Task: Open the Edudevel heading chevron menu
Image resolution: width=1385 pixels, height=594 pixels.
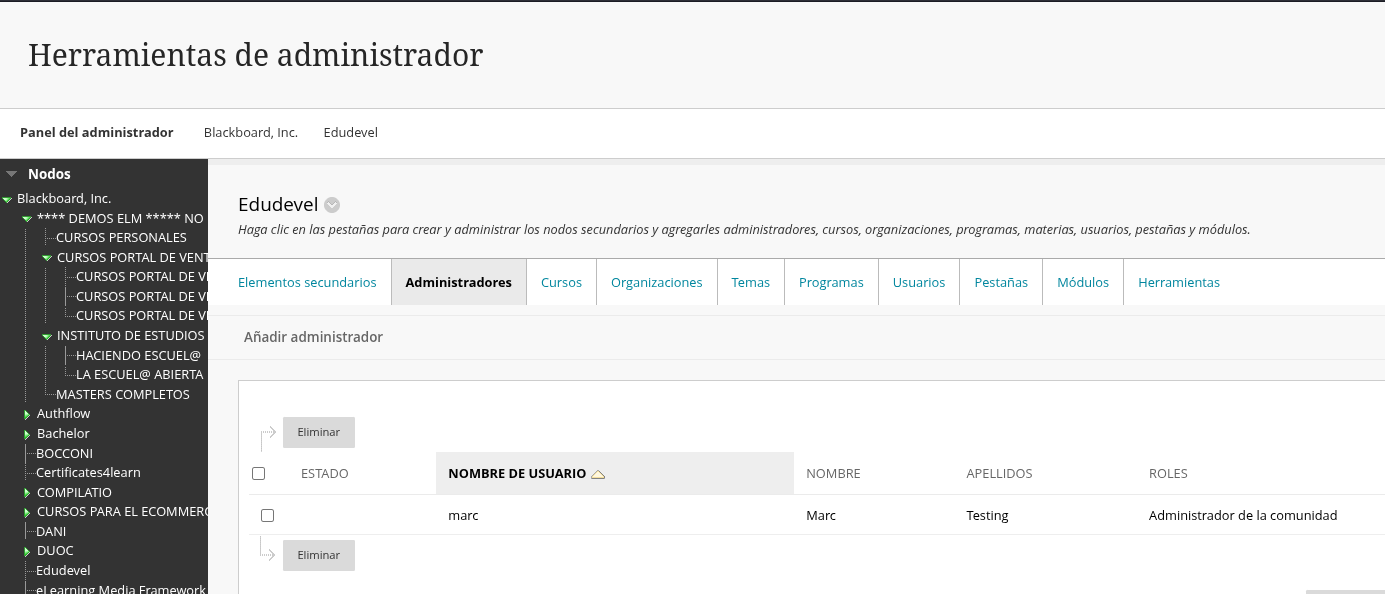Action: [x=333, y=205]
